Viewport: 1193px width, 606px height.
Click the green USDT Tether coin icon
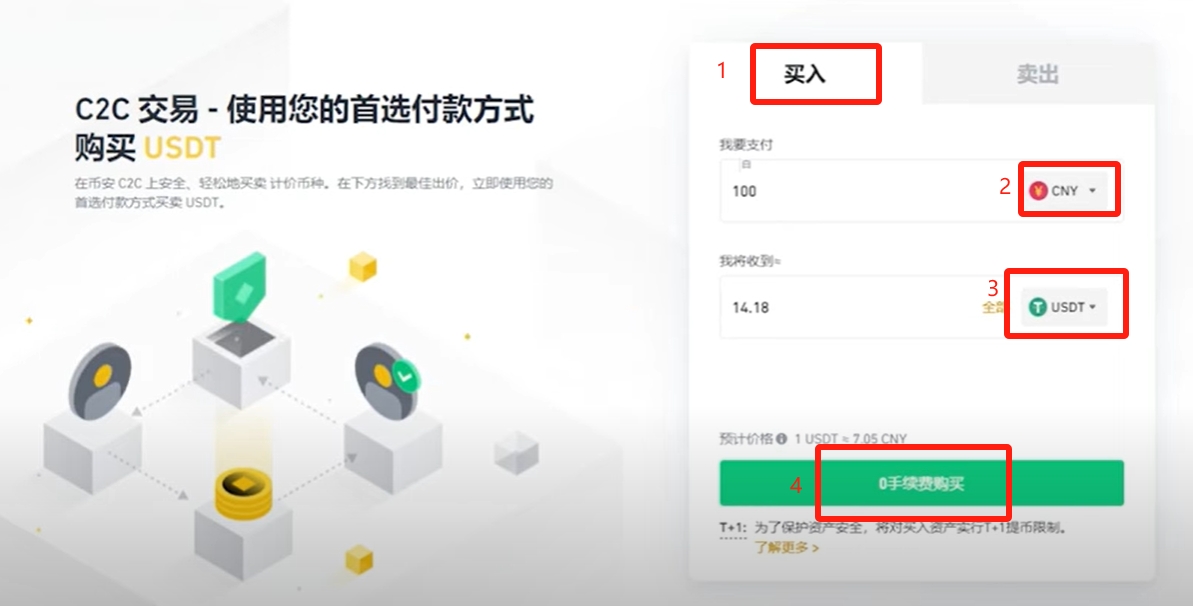[1038, 307]
